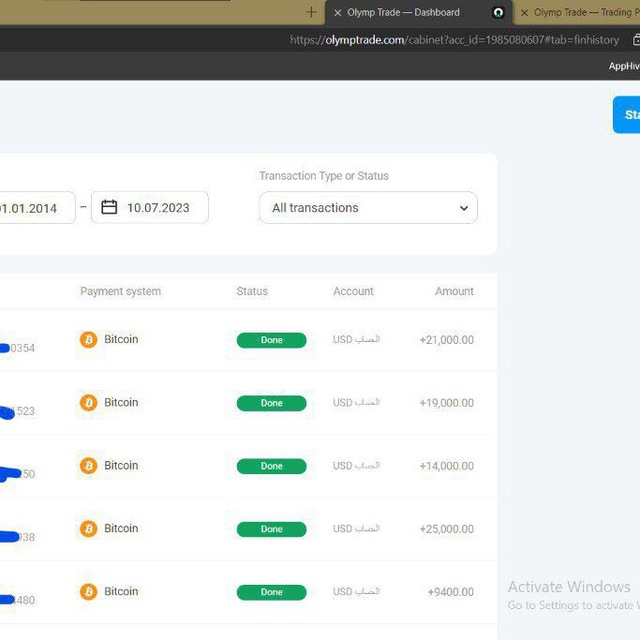Image resolution: width=640 pixels, height=640 pixels.
Task: Click USD account text in +14,000.00 row
Action: pyautogui.click(x=356, y=466)
